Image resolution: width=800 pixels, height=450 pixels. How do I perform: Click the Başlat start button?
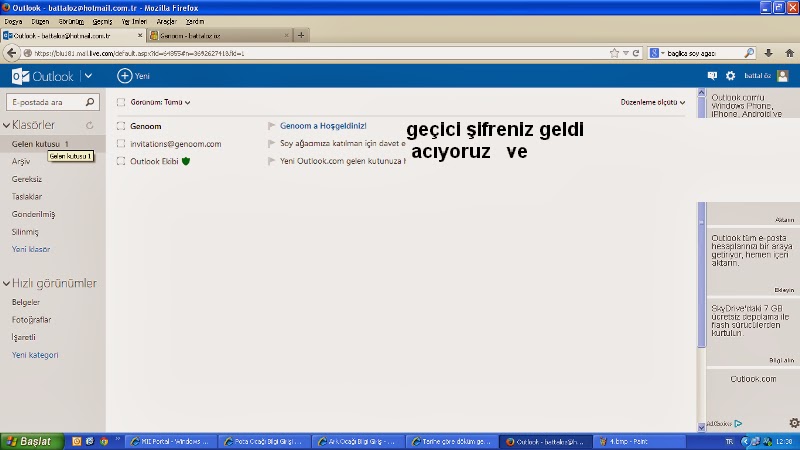pyautogui.click(x=32, y=441)
